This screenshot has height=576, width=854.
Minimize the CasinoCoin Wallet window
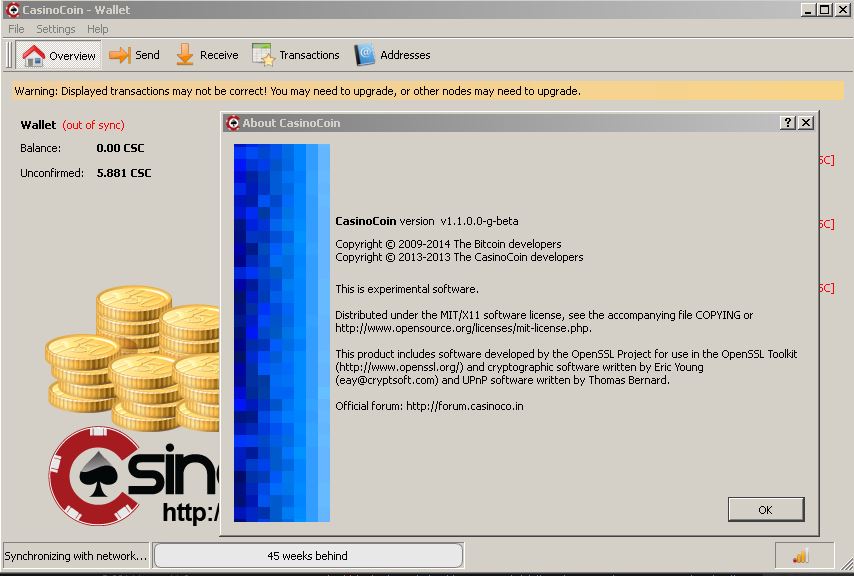808,10
